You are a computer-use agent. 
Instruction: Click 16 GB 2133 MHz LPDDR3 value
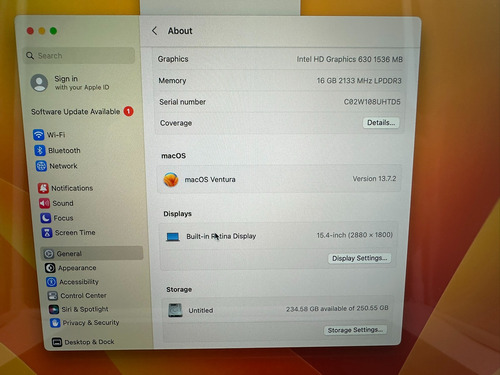[x=359, y=81]
